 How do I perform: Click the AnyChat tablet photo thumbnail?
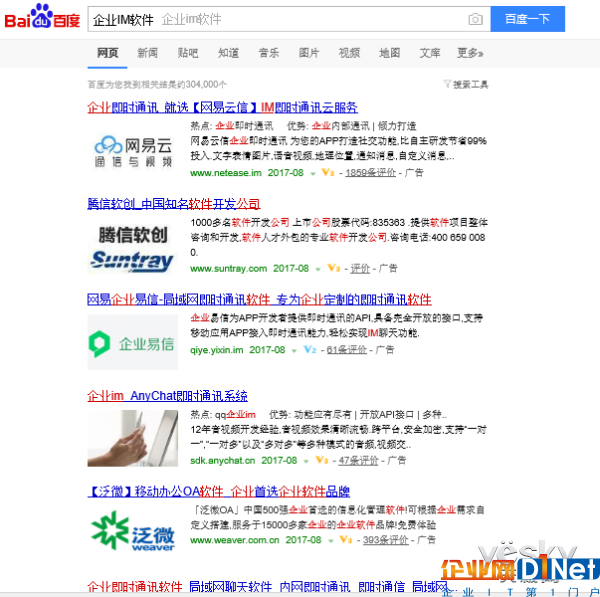(x=133, y=438)
